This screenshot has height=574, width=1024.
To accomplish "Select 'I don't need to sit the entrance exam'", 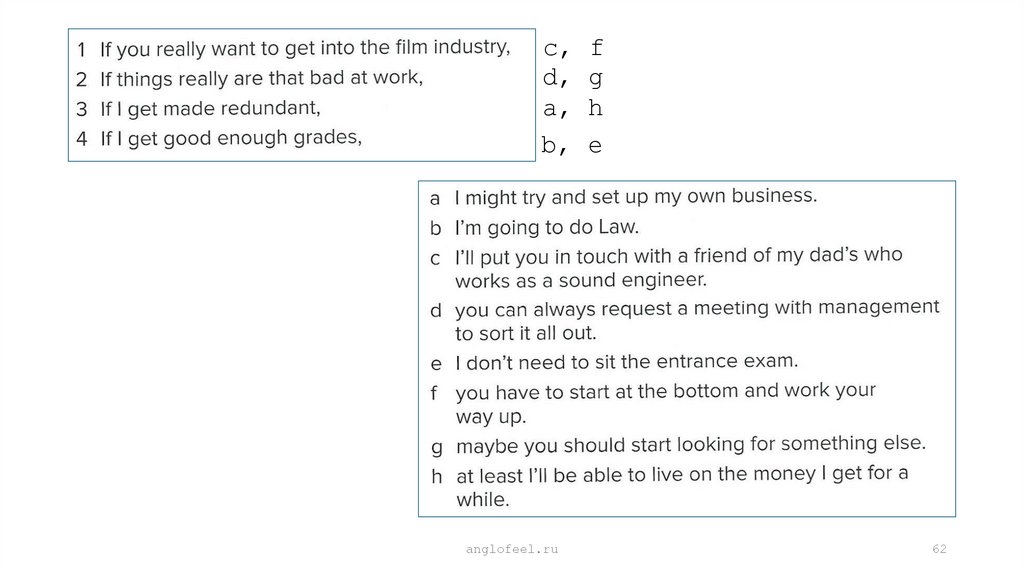I will coord(626,361).
